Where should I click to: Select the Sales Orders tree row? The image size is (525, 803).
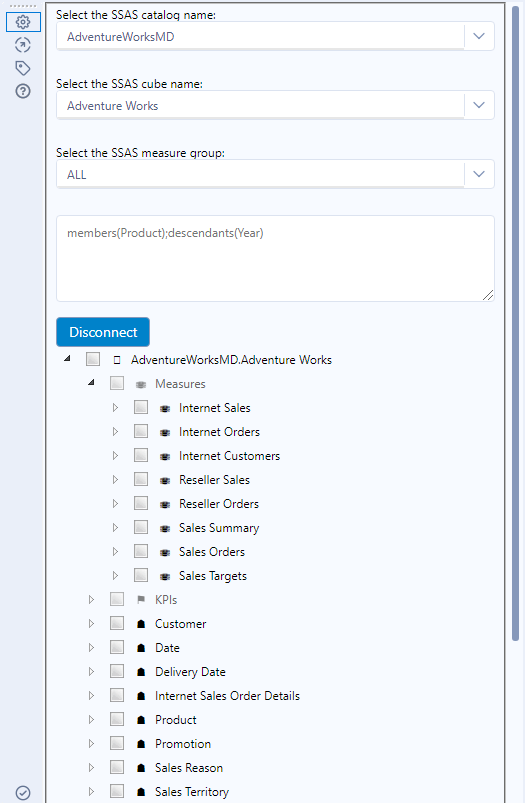tap(212, 552)
